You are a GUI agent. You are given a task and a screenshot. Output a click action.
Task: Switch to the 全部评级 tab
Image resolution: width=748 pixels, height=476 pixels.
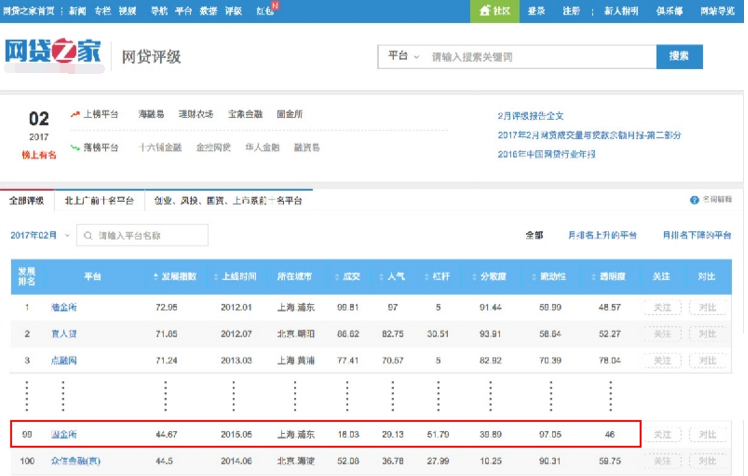(27, 201)
